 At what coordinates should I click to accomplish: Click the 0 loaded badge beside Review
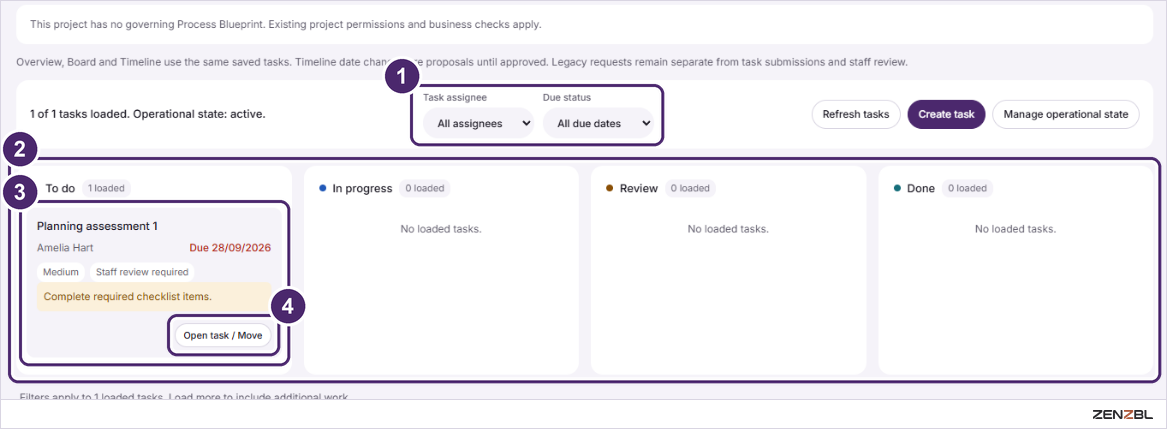click(x=690, y=188)
